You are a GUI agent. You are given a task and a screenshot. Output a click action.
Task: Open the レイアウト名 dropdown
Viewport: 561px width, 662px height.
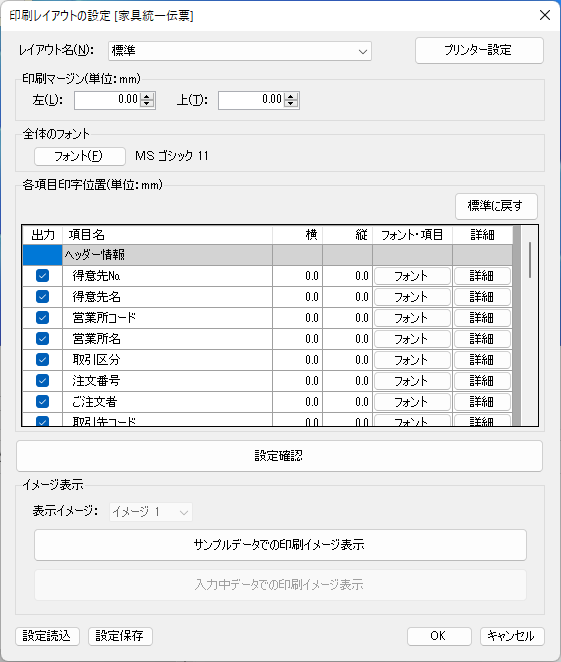pyautogui.click(x=240, y=51)
